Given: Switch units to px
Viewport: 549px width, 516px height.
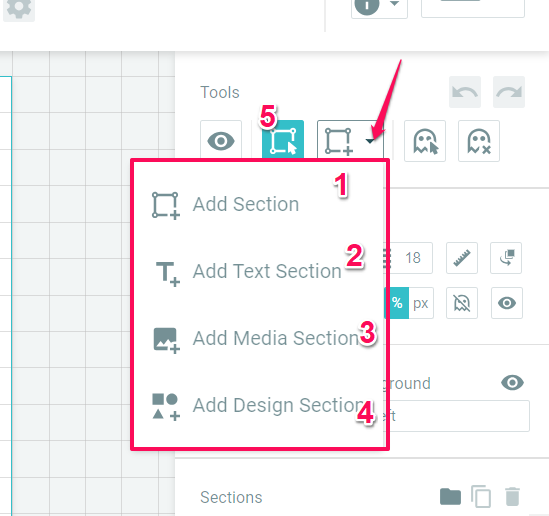Looking at the screenshot, I should point(421,303).
